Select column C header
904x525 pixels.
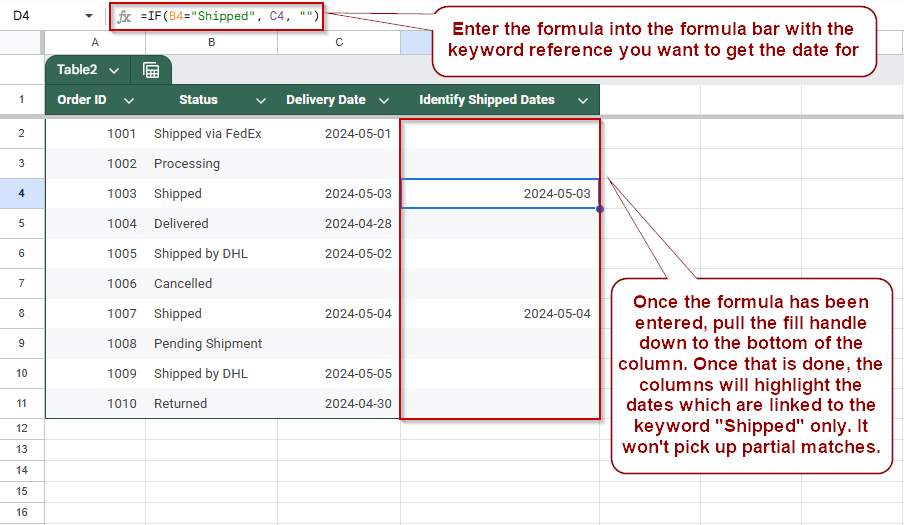(339, 42)
